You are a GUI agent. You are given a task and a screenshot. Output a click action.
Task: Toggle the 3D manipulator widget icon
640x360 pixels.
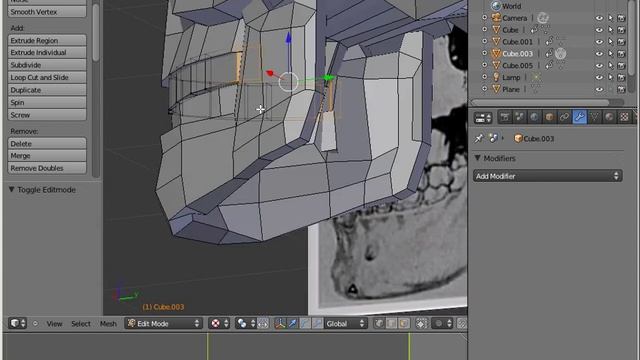click(x=280, y=324)
